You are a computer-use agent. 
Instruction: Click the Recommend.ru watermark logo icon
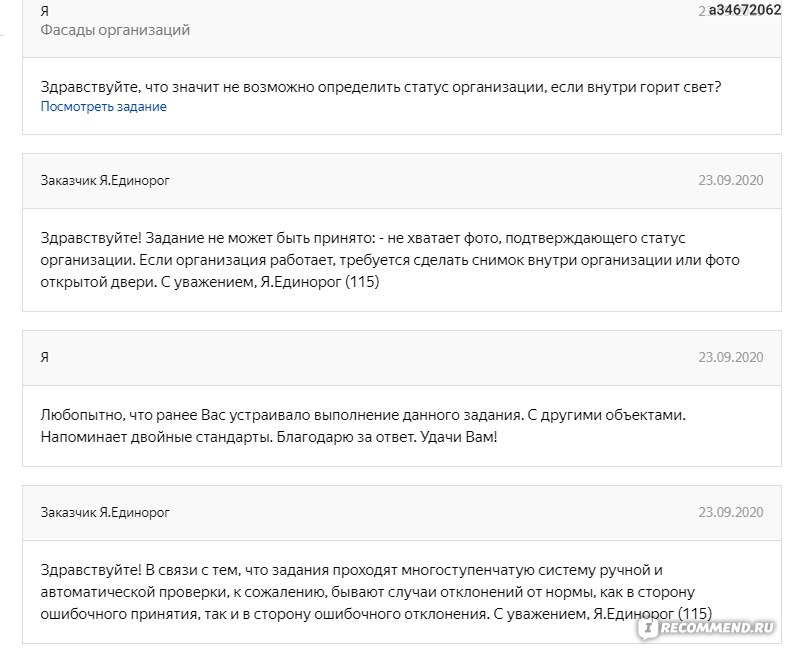coord(648,628)
